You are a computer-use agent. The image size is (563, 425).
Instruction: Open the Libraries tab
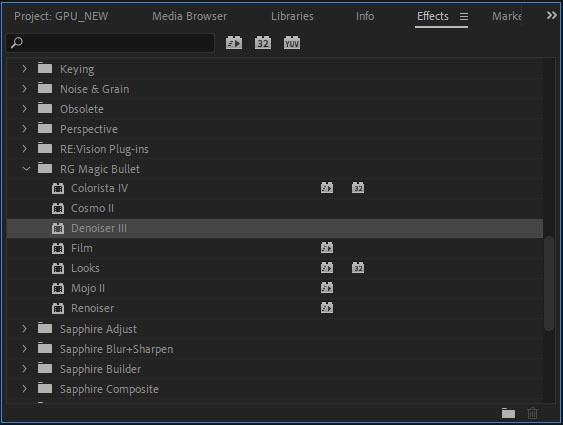click(292, 16)
